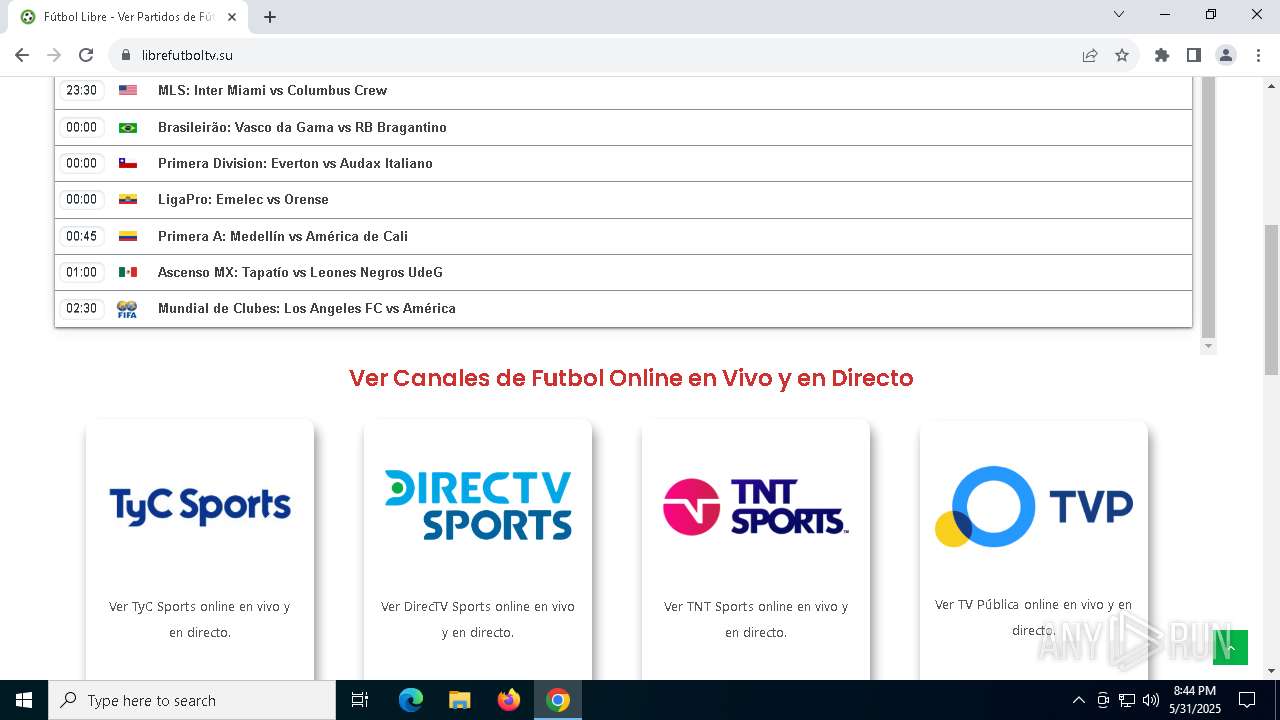Open Ascenso MX: Tapatío vs Leones Negros UdeG
Screen dimensions: 1280x720
tap(300, 272)
